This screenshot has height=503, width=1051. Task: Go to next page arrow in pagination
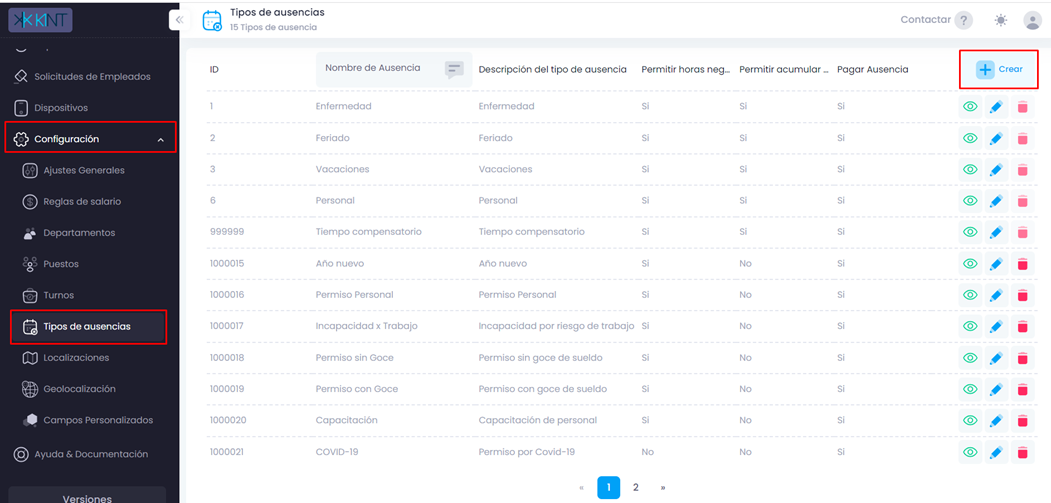(663, 488)
